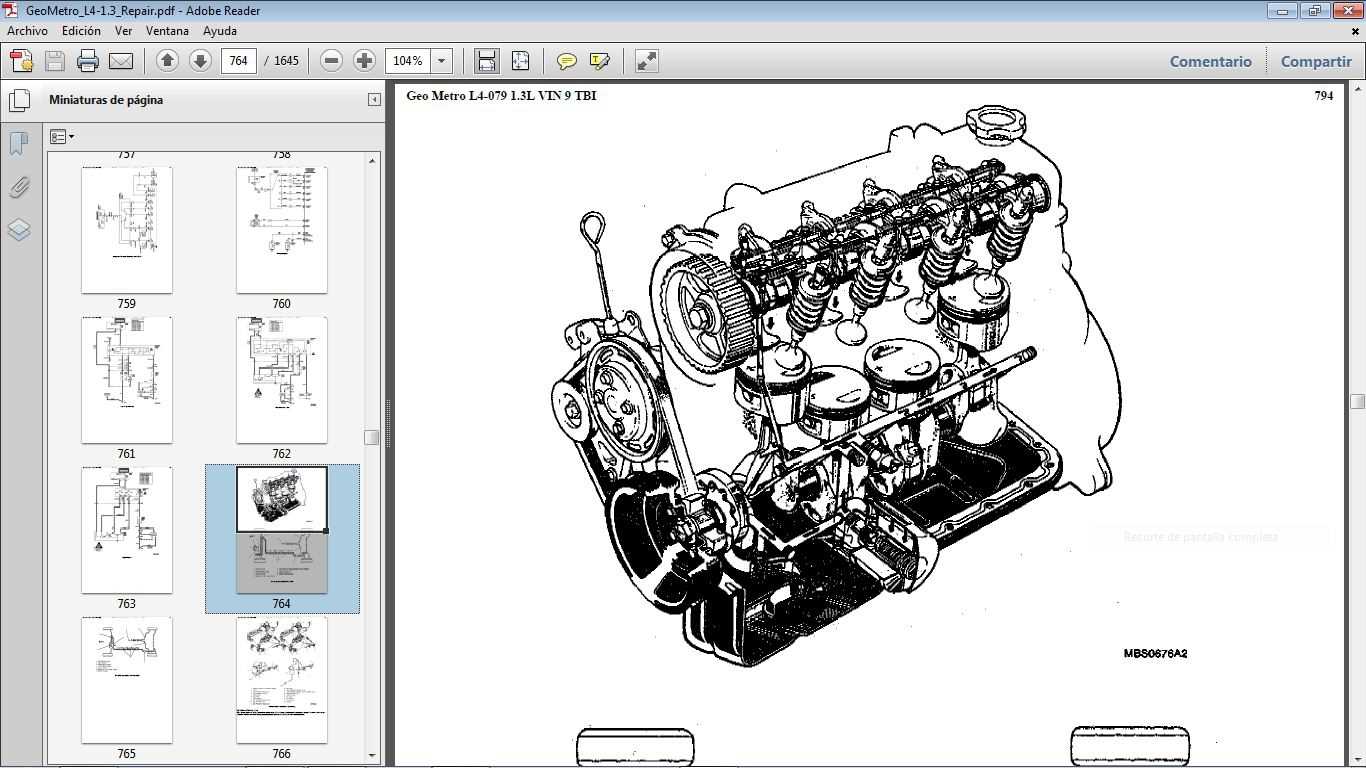The width and height of the screenshot is (1366, 768).
Task: Click the page number field showing 764
Action: coord(239,61)
